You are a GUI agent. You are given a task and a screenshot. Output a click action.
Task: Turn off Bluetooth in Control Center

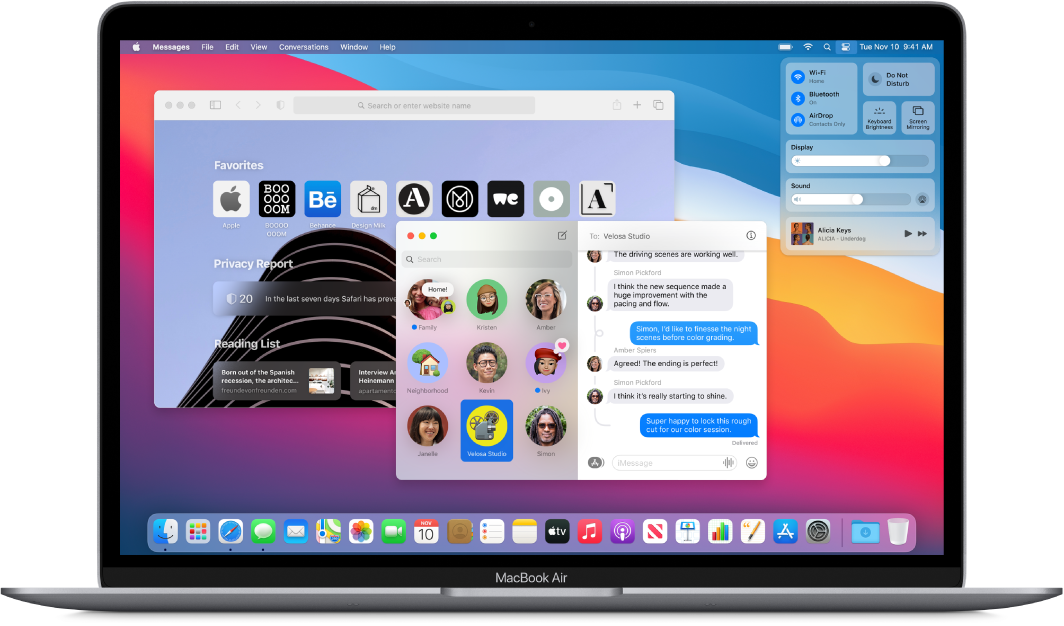pyautogui.click(x=798, y=98)
